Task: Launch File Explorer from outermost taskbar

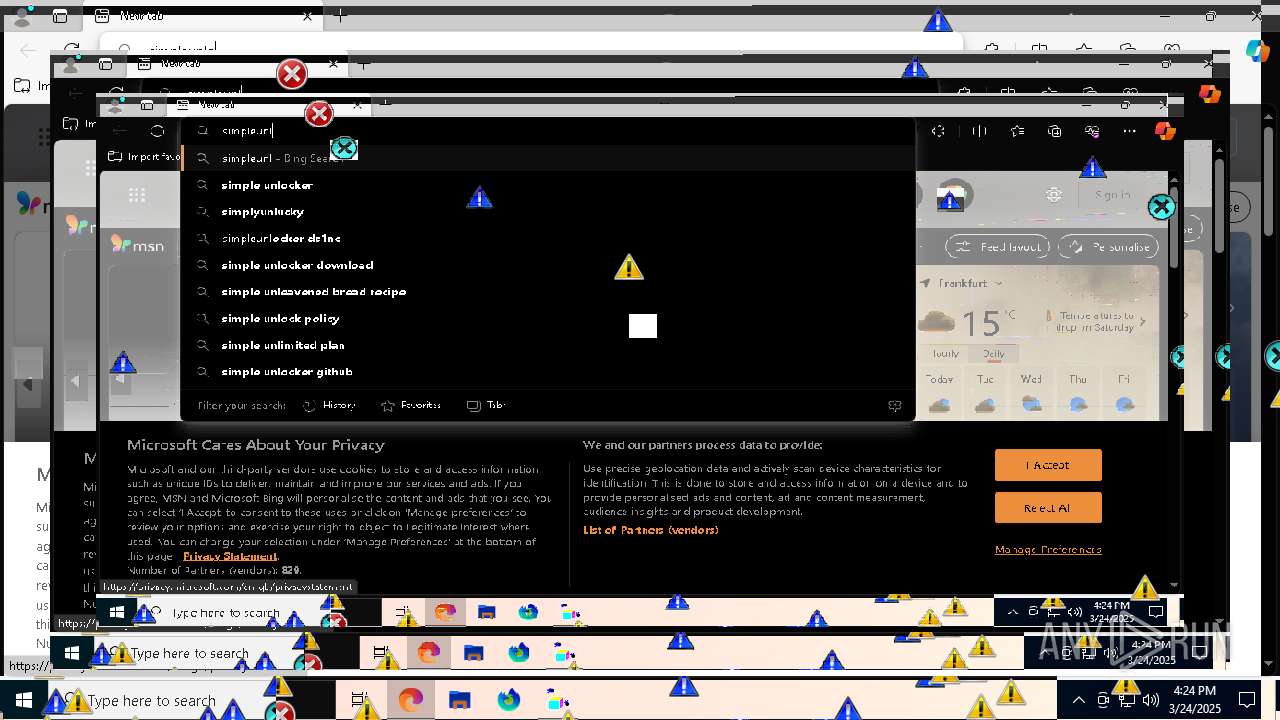Action: point(459,700)
